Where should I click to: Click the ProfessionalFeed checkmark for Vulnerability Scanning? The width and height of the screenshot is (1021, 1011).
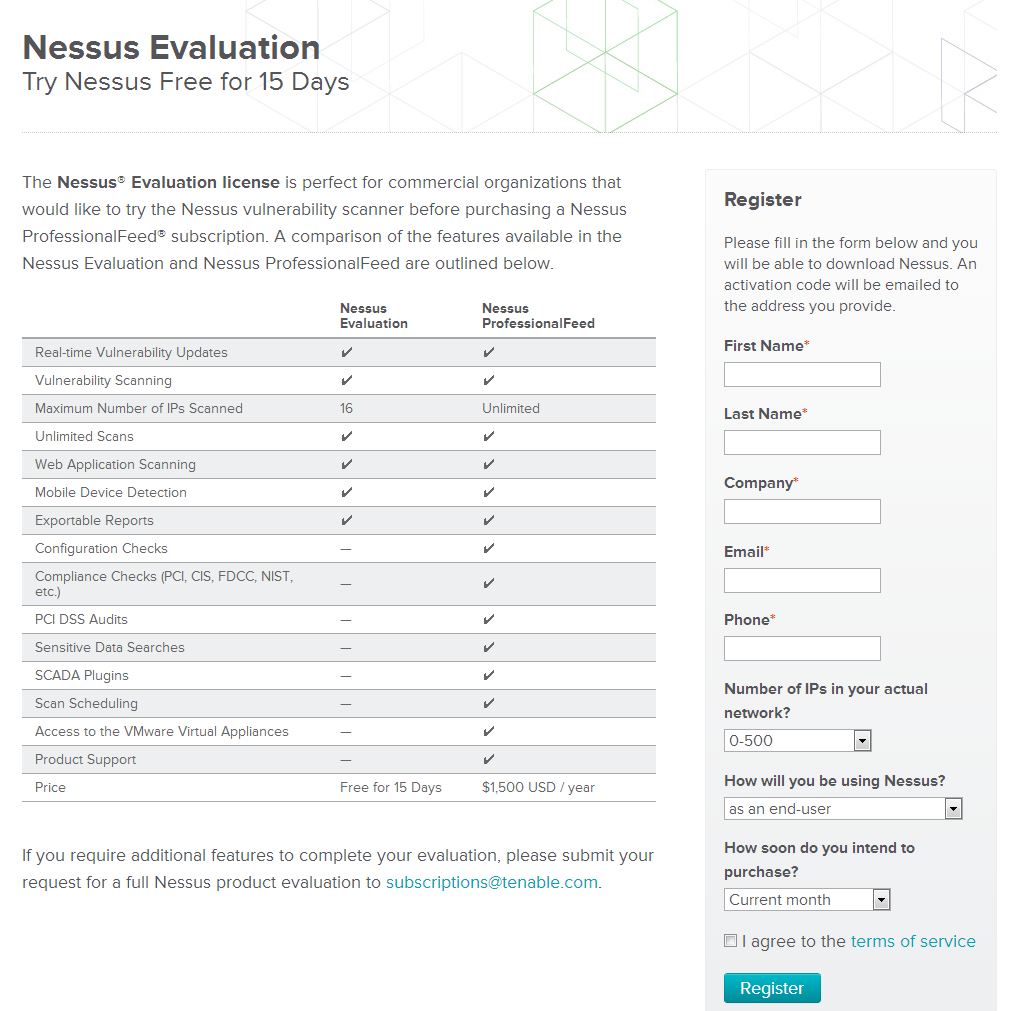tap(489, 381)
